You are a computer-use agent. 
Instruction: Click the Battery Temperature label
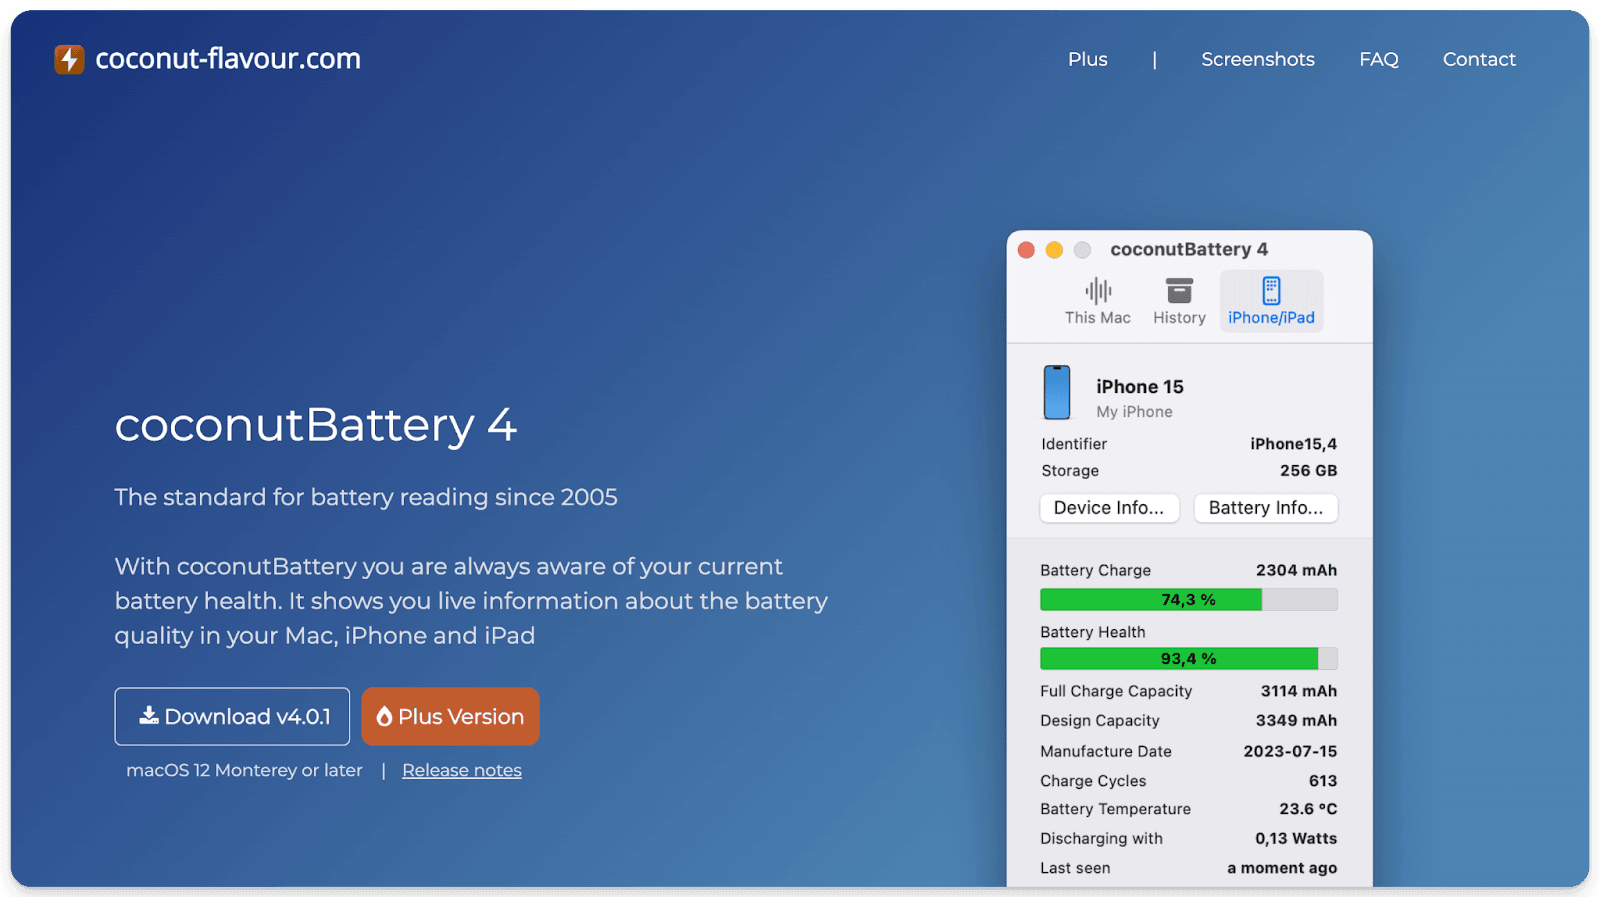tap(1116, 809)
